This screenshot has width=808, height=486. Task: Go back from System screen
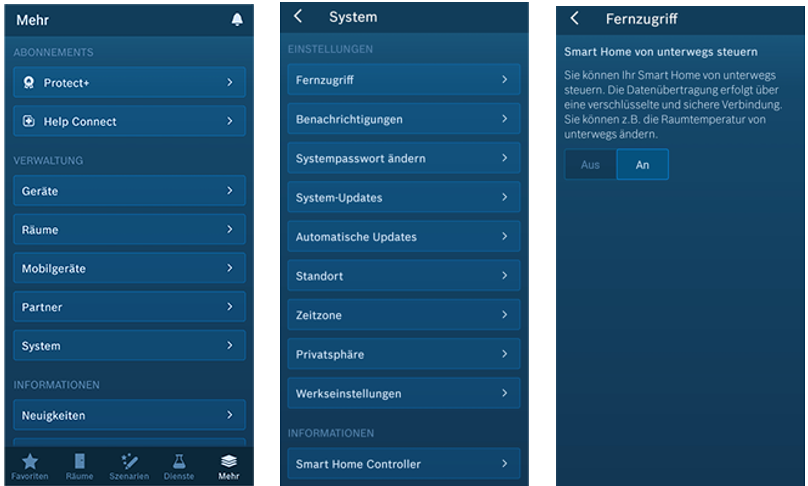(x=298, y=17)
